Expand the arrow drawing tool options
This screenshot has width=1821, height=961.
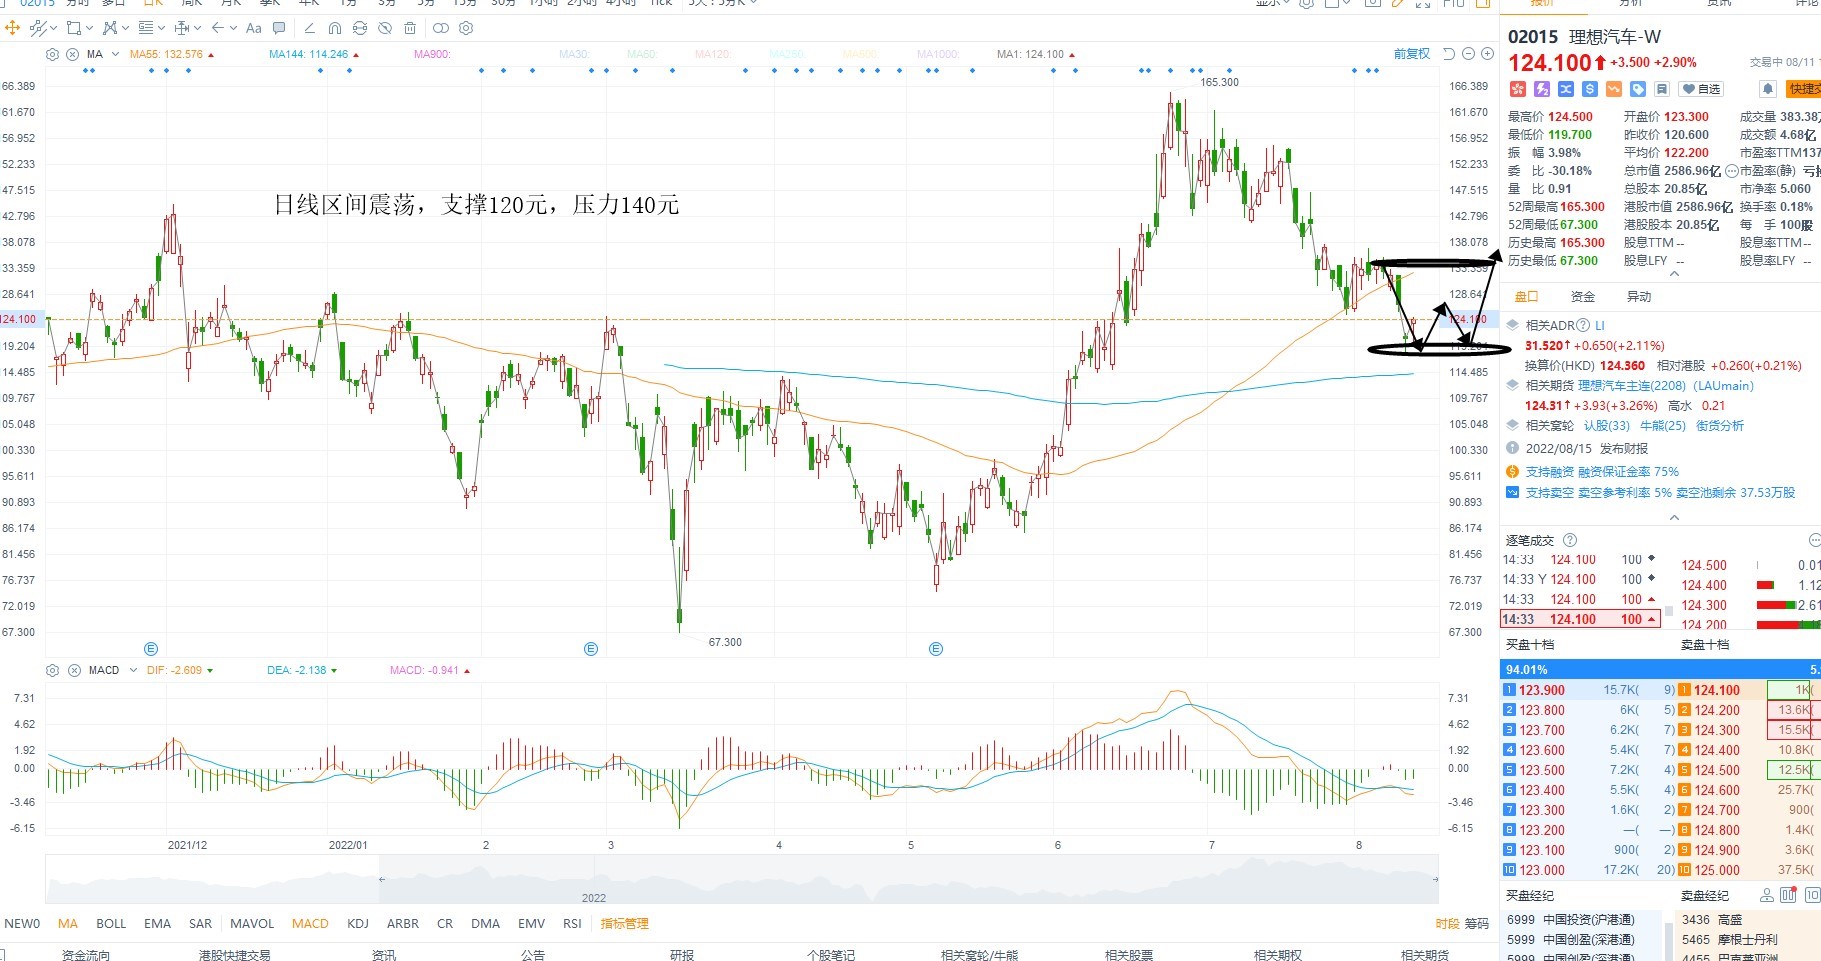click(233, 28)
